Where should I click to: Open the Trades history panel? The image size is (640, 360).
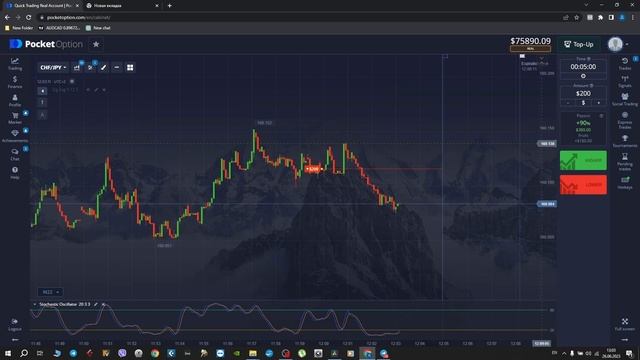[624, 64]
